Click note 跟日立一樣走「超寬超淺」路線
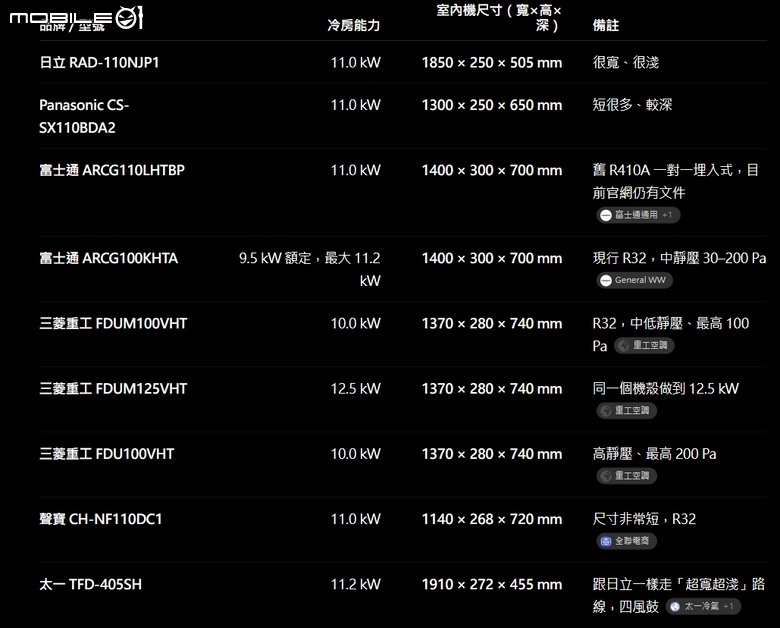This screenshot has width=780, height=628. pyautogui.click(x=679, y=595)
